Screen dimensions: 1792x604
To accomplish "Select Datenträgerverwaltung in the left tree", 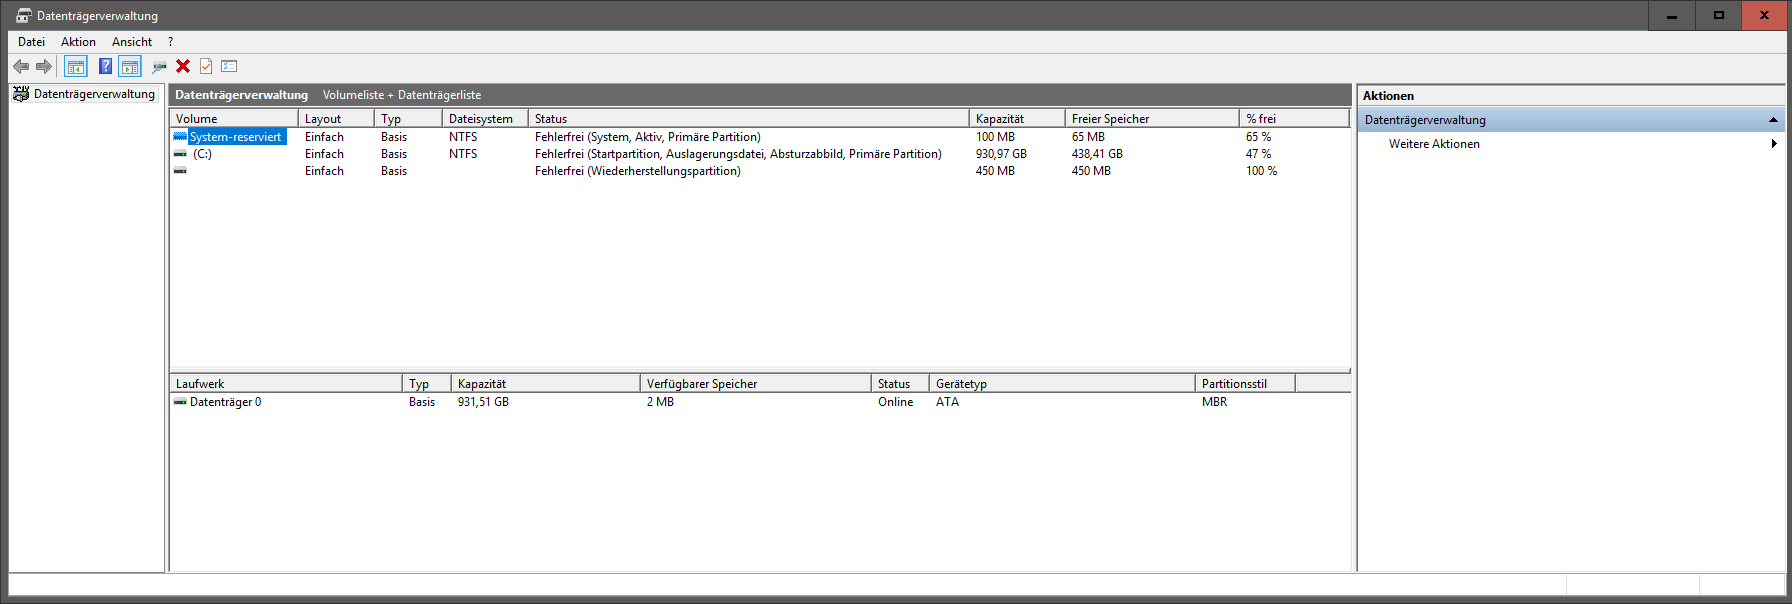I will click(94, 94).
